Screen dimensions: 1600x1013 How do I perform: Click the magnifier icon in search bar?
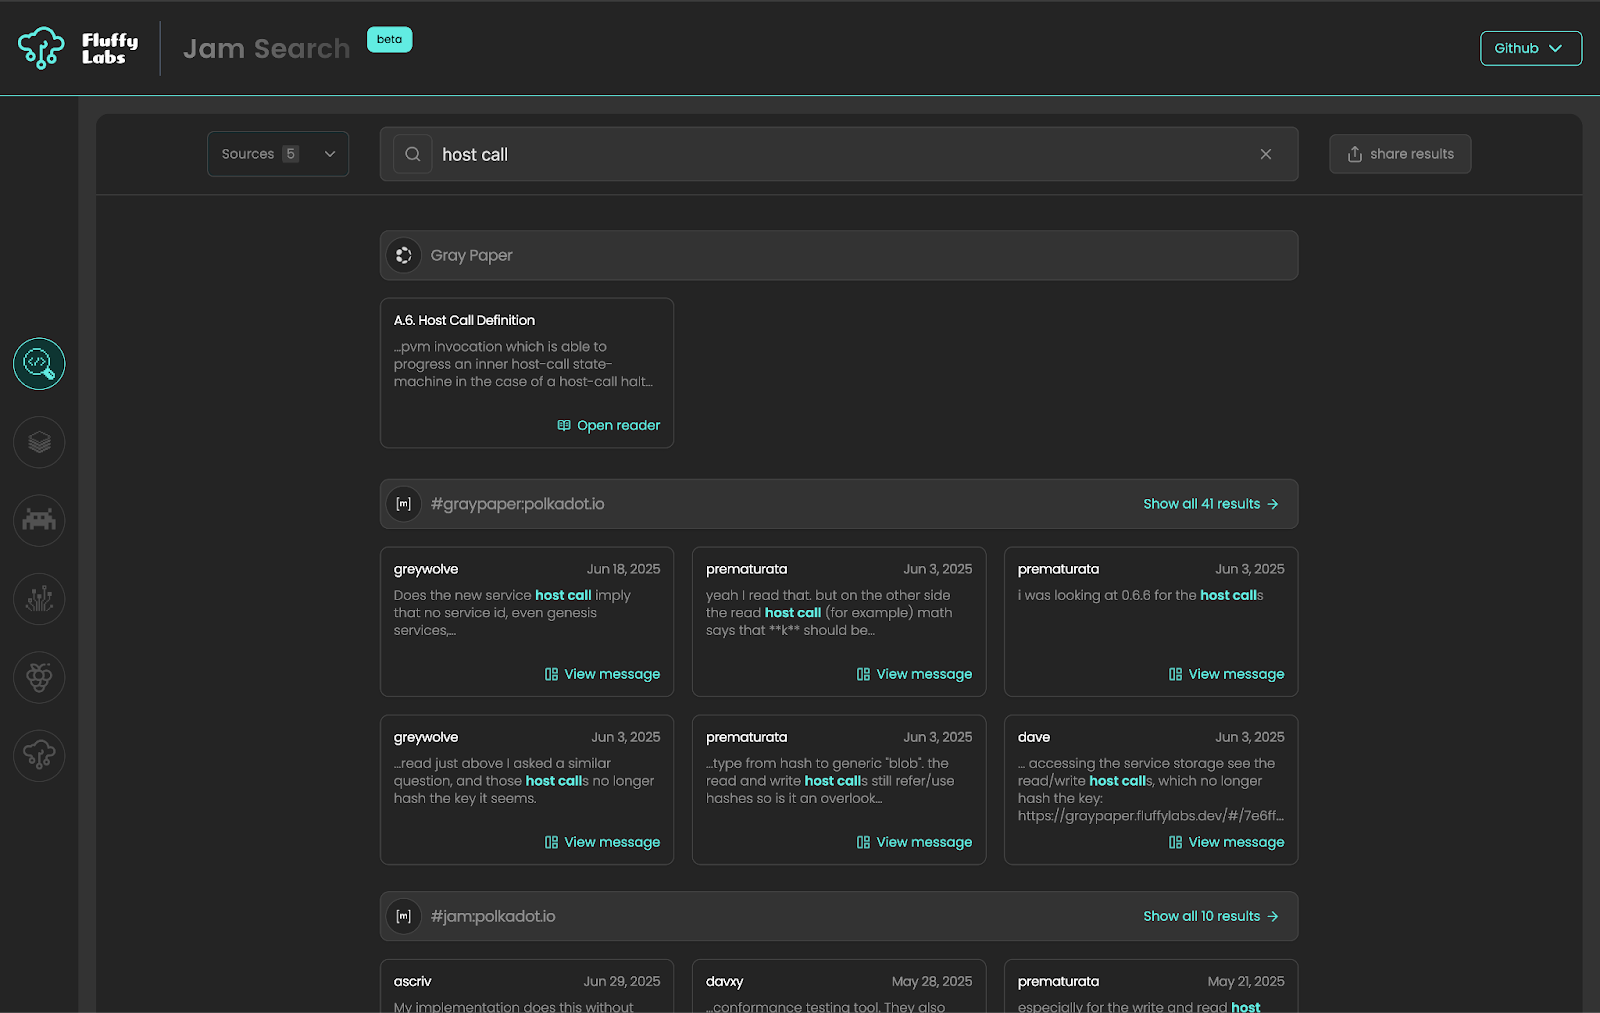(413, 154)
